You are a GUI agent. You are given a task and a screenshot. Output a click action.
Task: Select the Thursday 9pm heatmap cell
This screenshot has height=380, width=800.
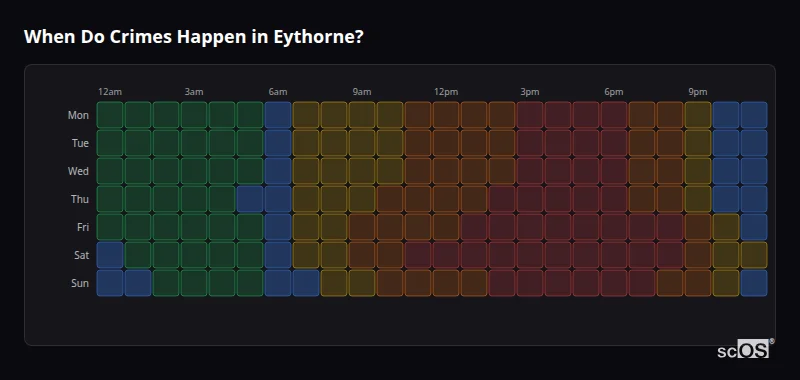[698, 199]
